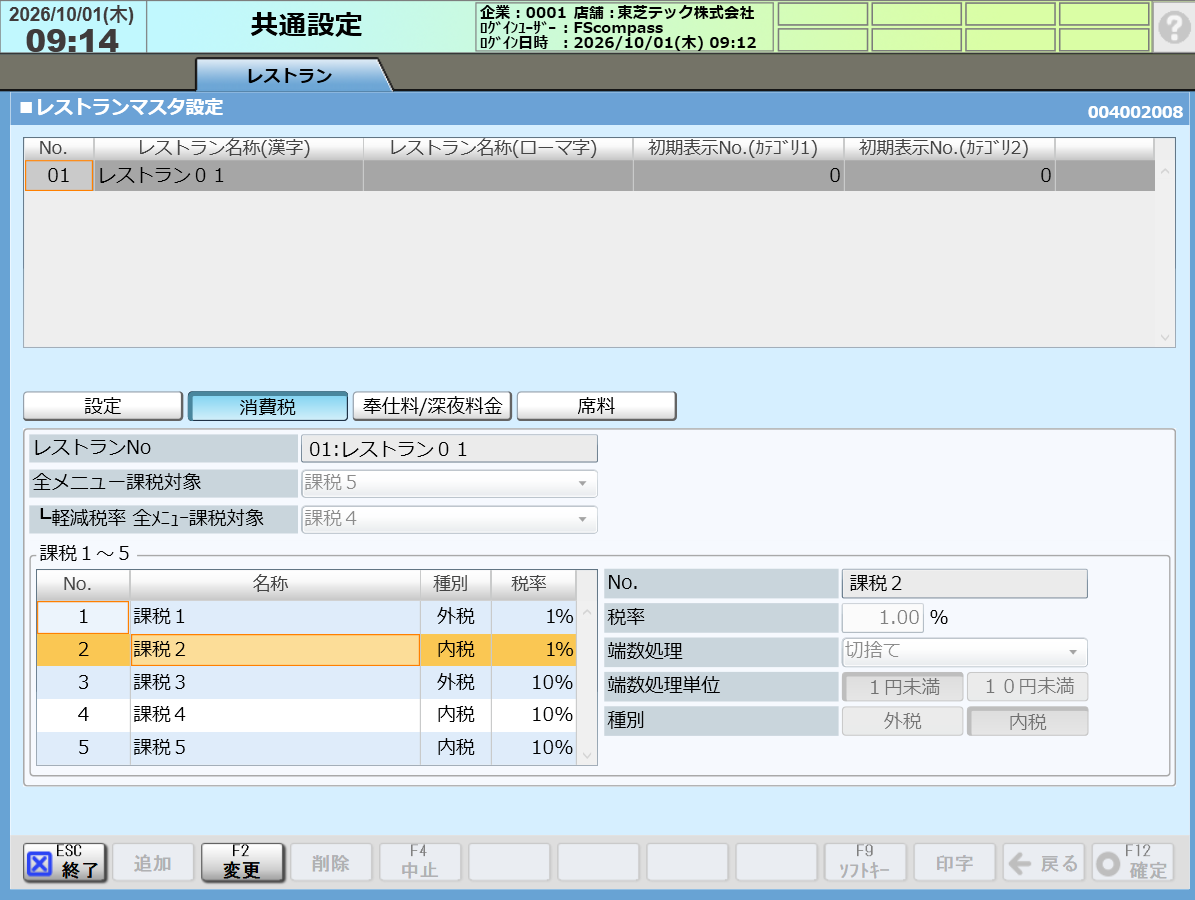The width and height of the screenshot is (1195, 900).
Task: Click the 10% rate cell of 課税3
Action: click(x=533, y=682)
